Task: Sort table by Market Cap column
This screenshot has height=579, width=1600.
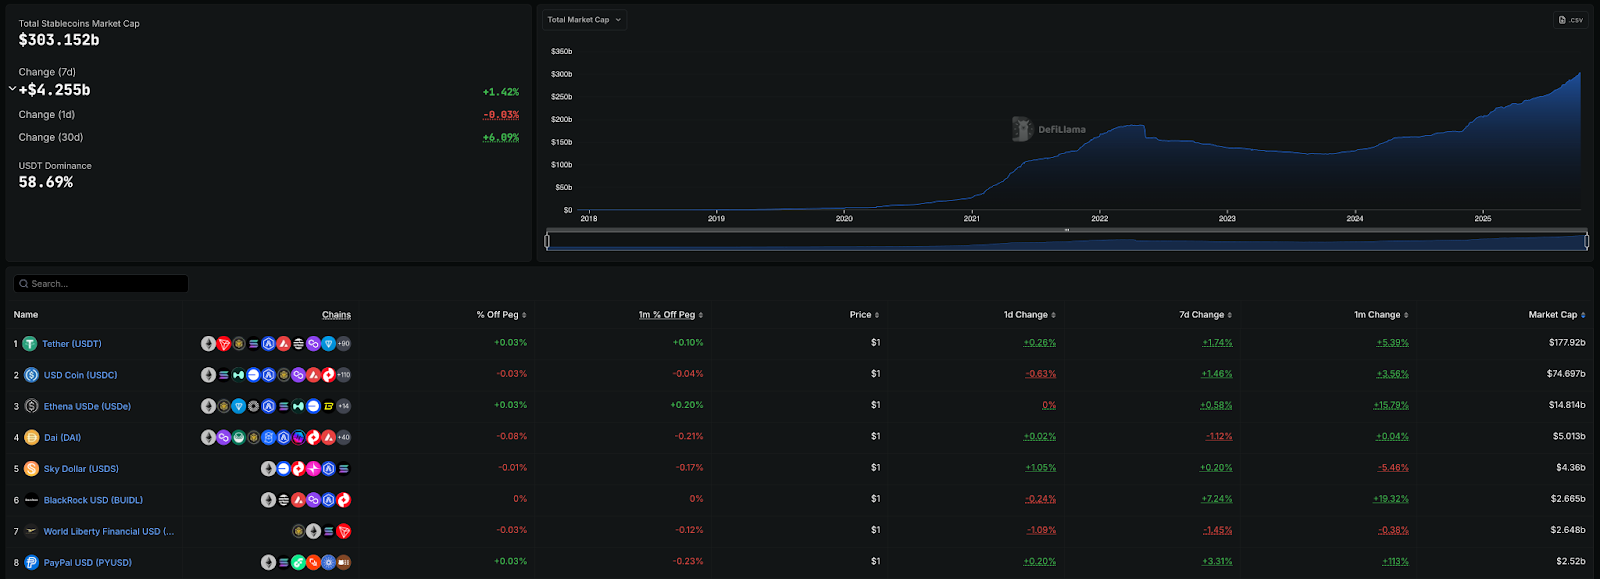Action: (1556, 315)
